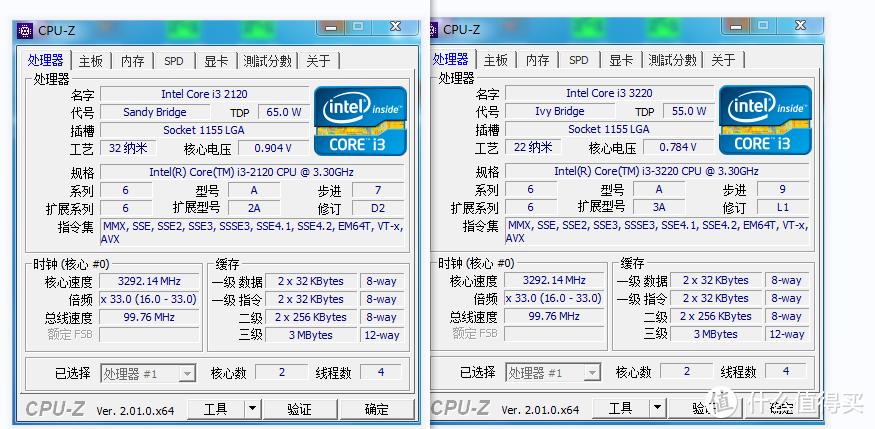Click core voltage 0.904 V
The height and width of the screenshot is (429, 875).
pos(273,148)
